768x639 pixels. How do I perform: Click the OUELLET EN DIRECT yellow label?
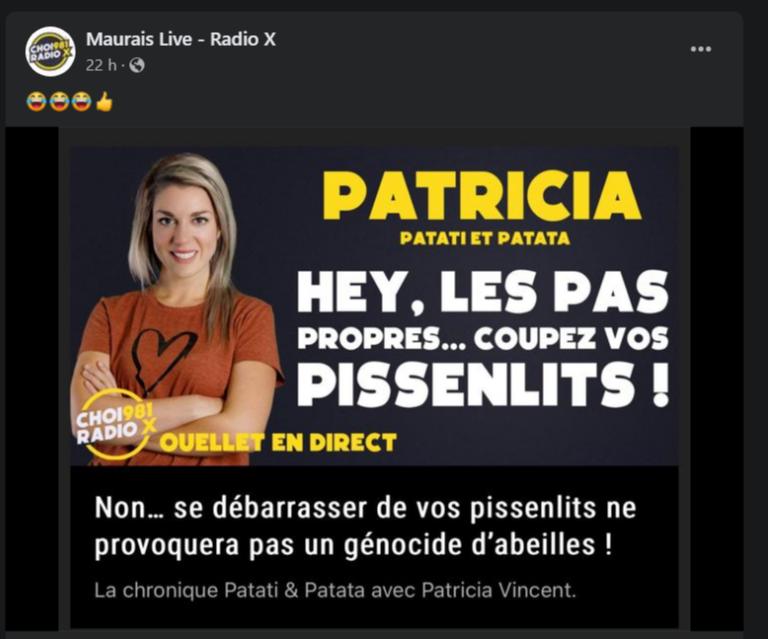click(x=278, y=443)
